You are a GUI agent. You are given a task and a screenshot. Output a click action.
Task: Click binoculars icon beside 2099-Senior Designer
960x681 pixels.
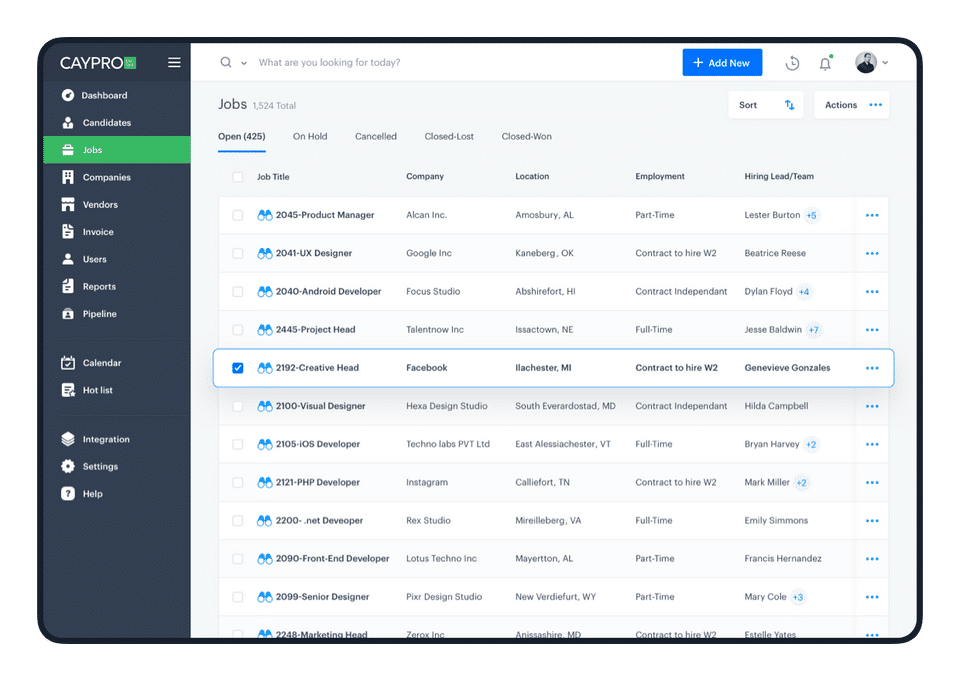(264, 596)
